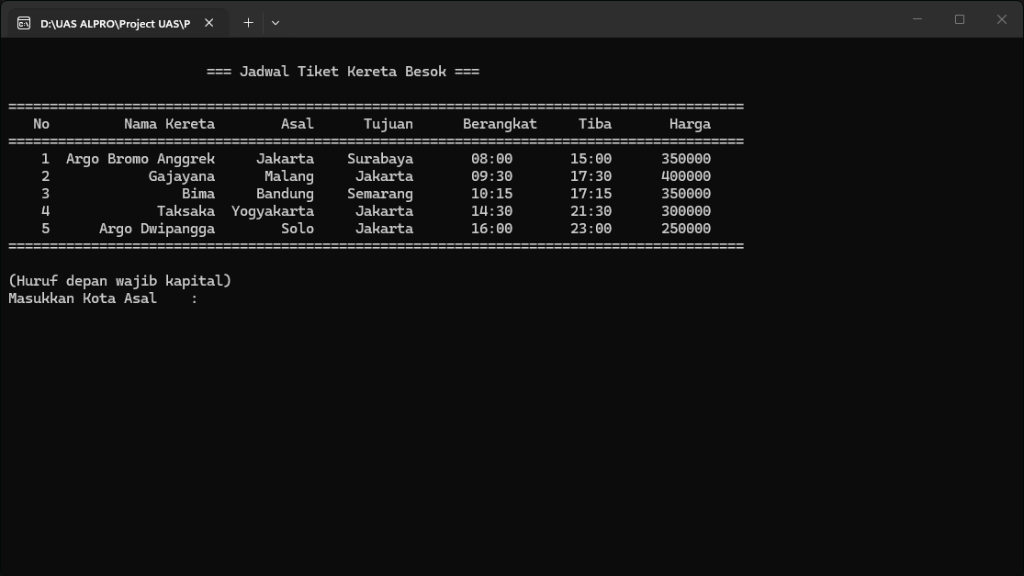Click arrival time '23:00'

coord(591,229)
